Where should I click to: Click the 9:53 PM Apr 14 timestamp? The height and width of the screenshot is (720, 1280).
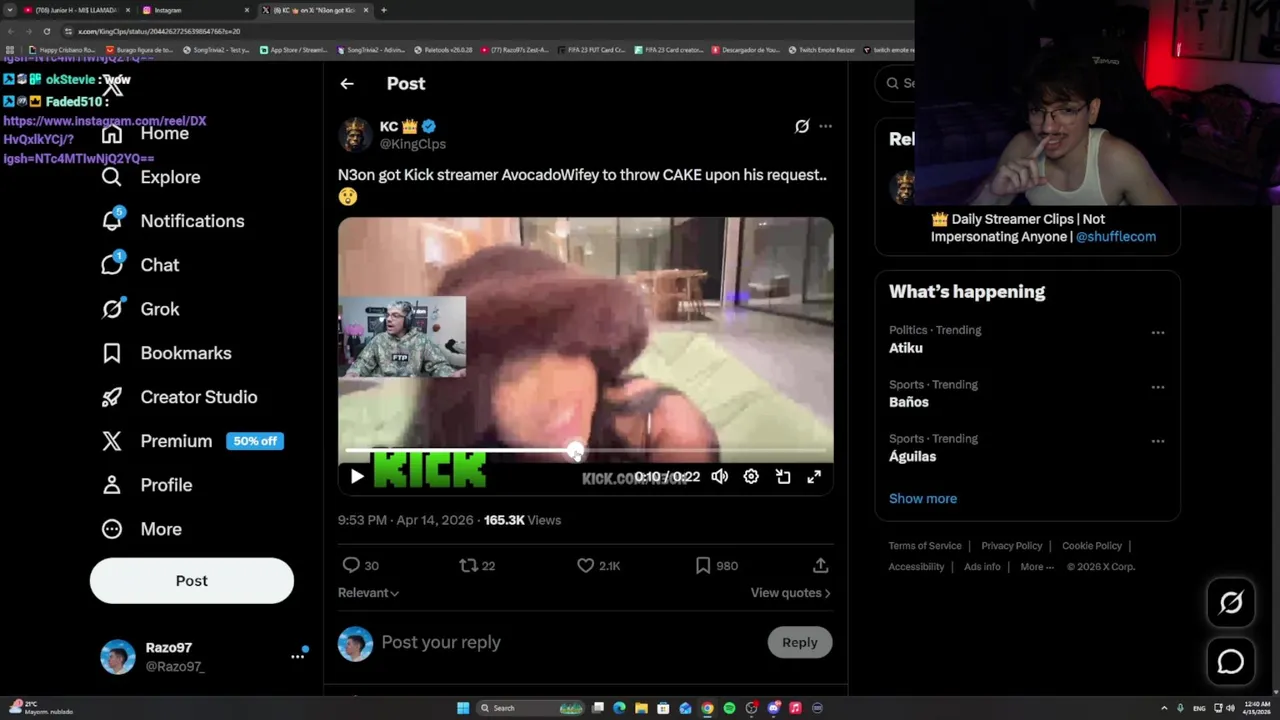(406, 520)
